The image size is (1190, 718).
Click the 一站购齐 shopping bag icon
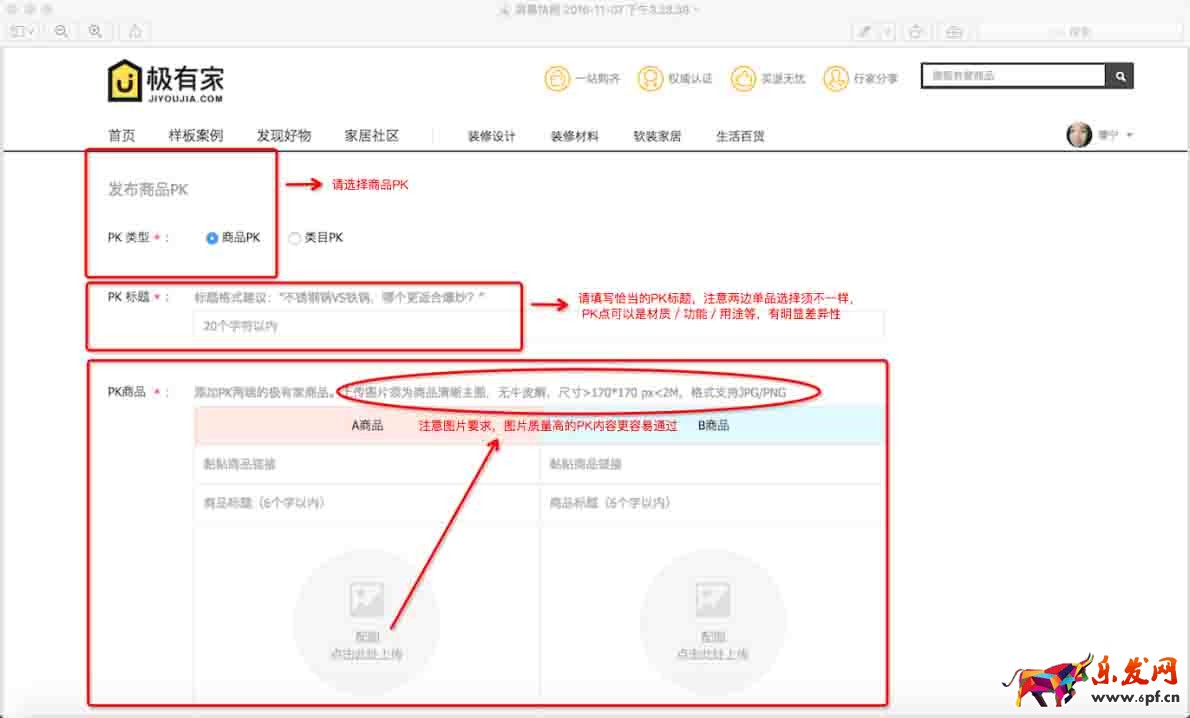click(556, 78)
